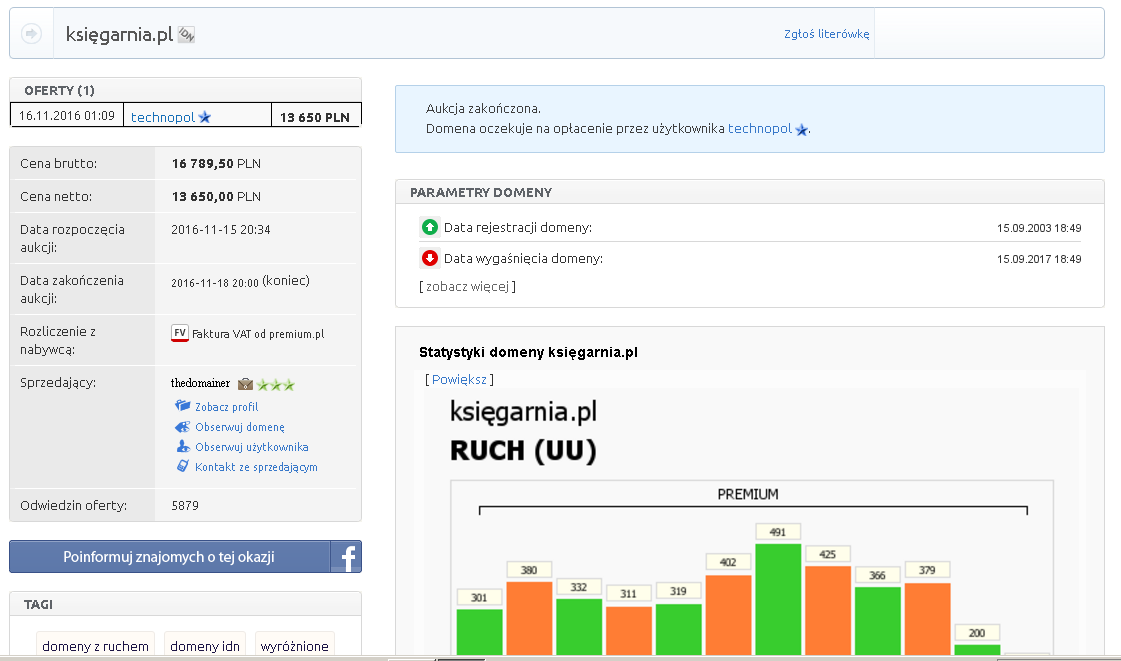
Task: Click the seller's briefcase icon
Action: pos(245,383)
